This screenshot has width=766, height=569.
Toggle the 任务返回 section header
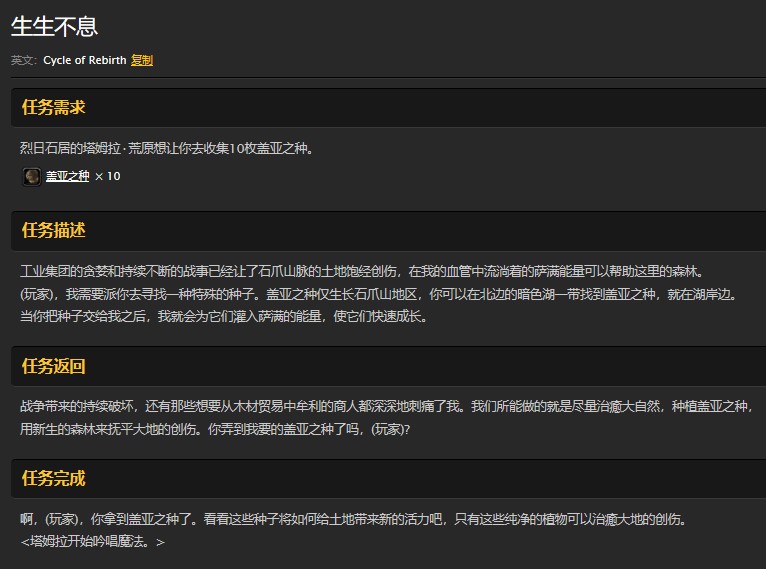pos(54,366)
